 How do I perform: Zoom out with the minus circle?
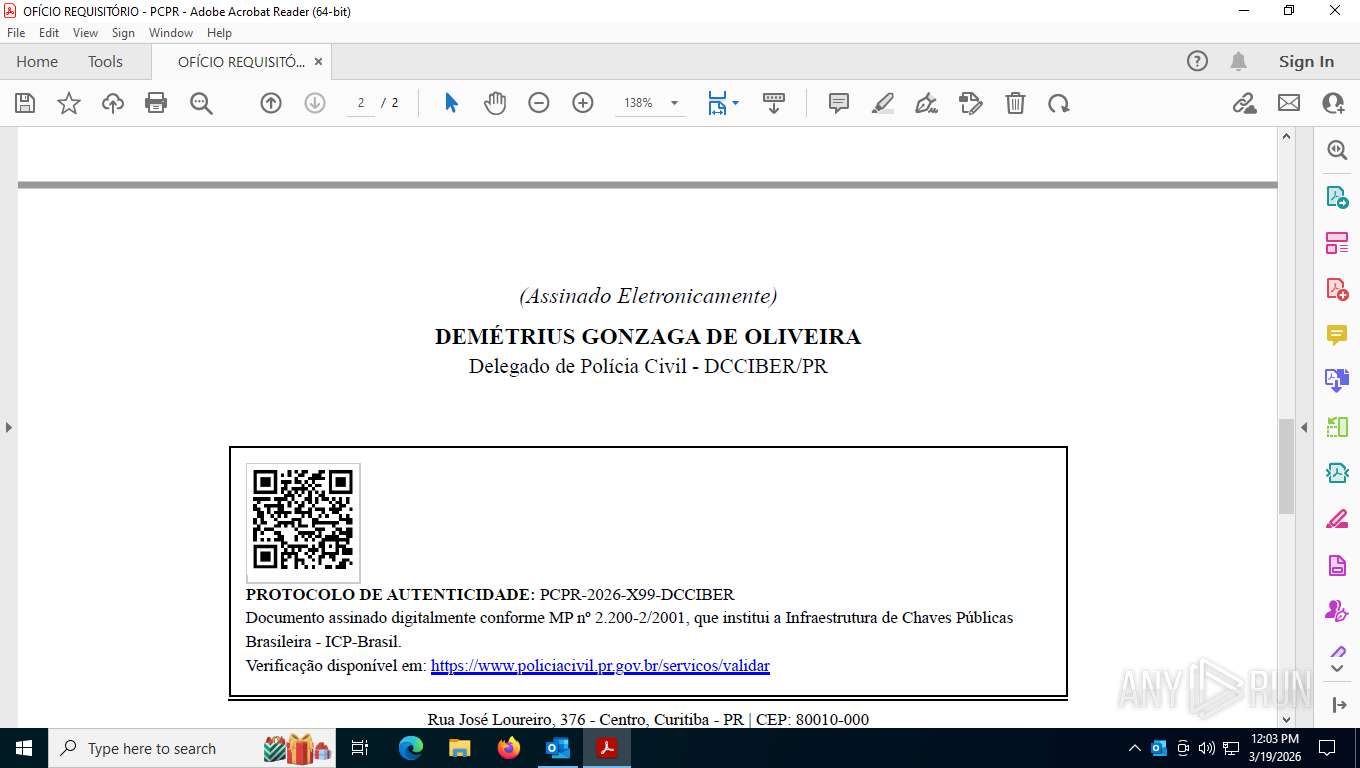coord(539,103)
